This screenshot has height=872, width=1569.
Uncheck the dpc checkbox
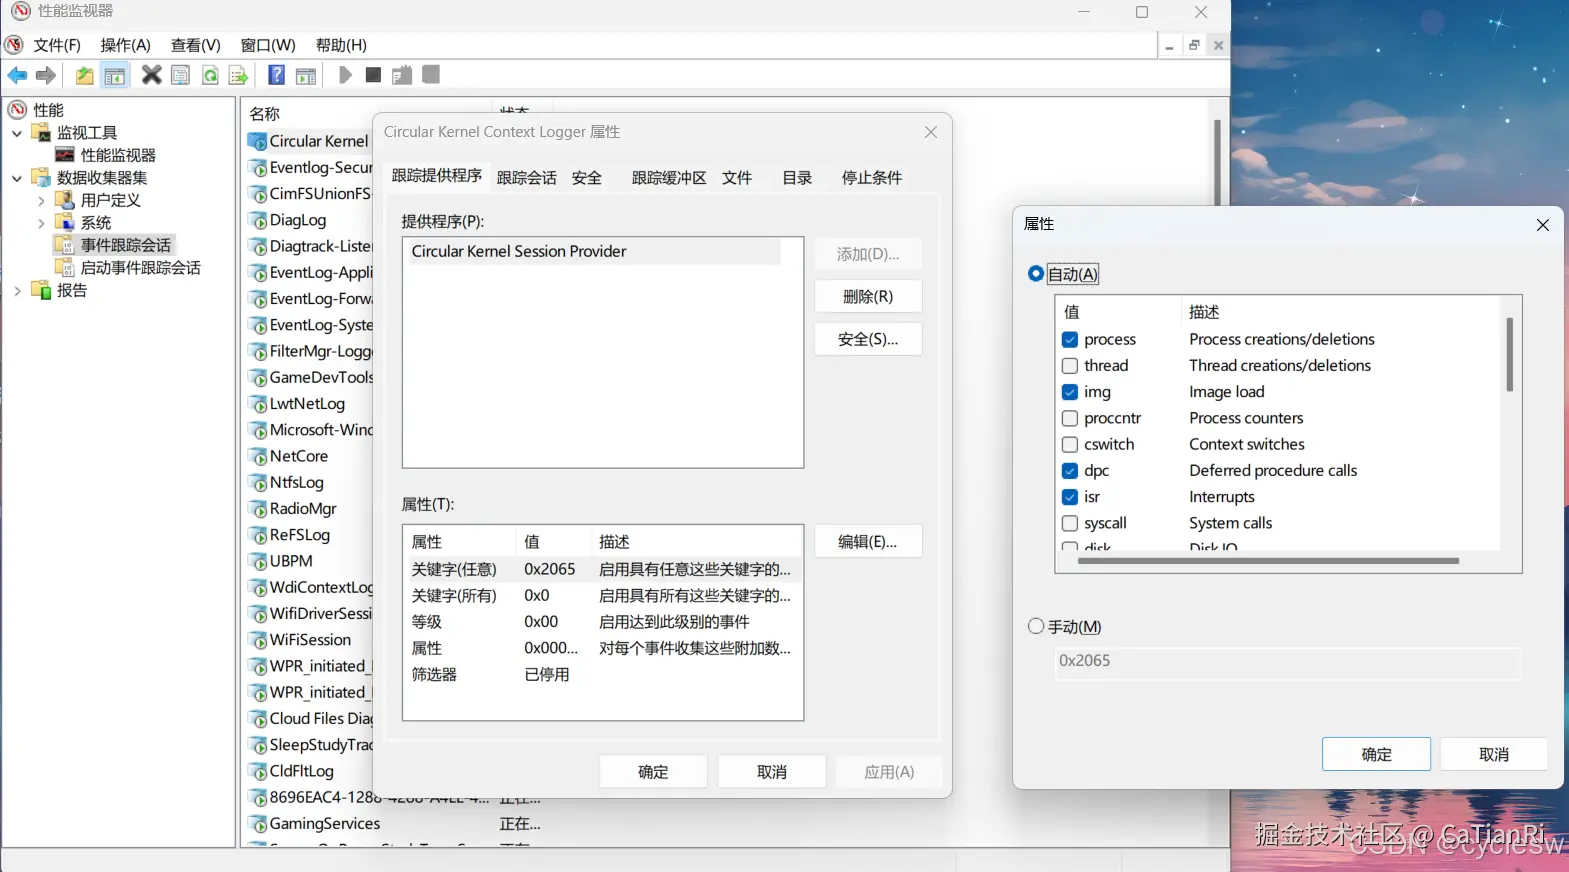(1070, 471)
